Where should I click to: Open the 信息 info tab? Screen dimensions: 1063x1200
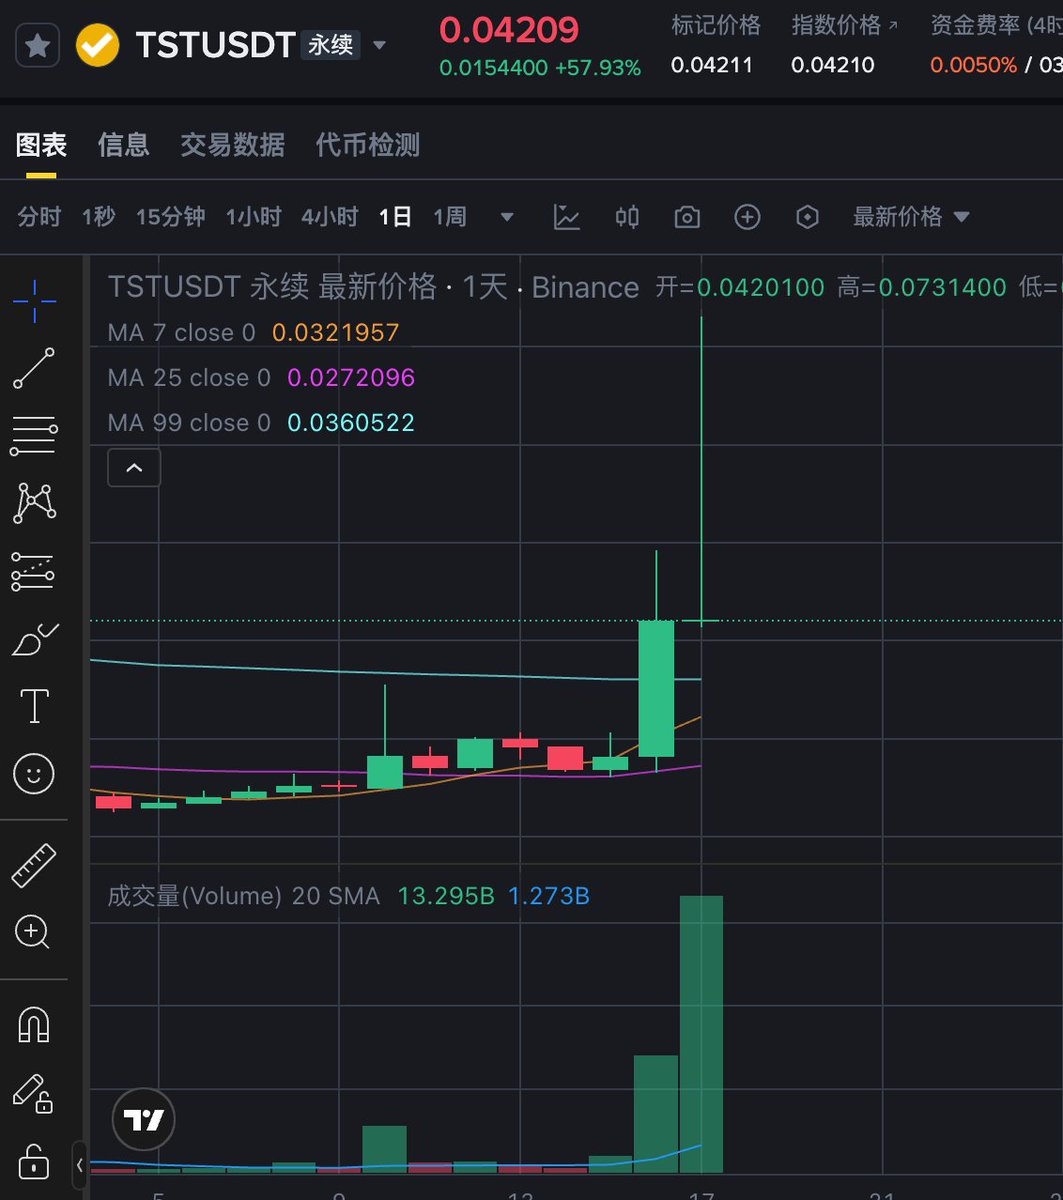pyautogui.click(x=123, y=146)
